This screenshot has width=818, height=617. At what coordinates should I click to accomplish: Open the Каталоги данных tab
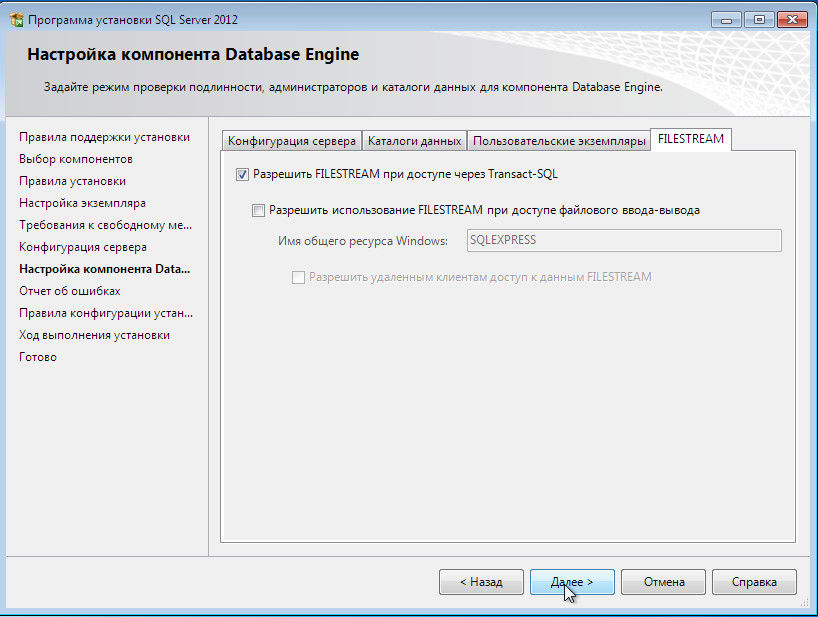414,141
